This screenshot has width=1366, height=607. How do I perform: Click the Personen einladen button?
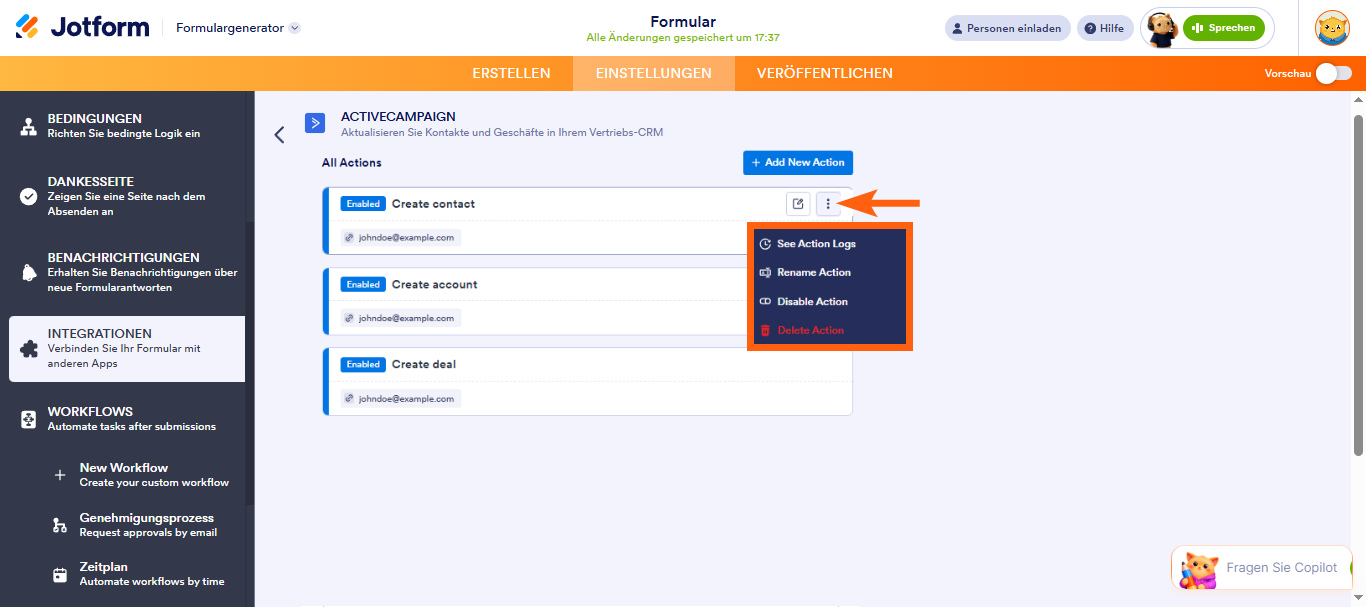[x=1007, y=28]
